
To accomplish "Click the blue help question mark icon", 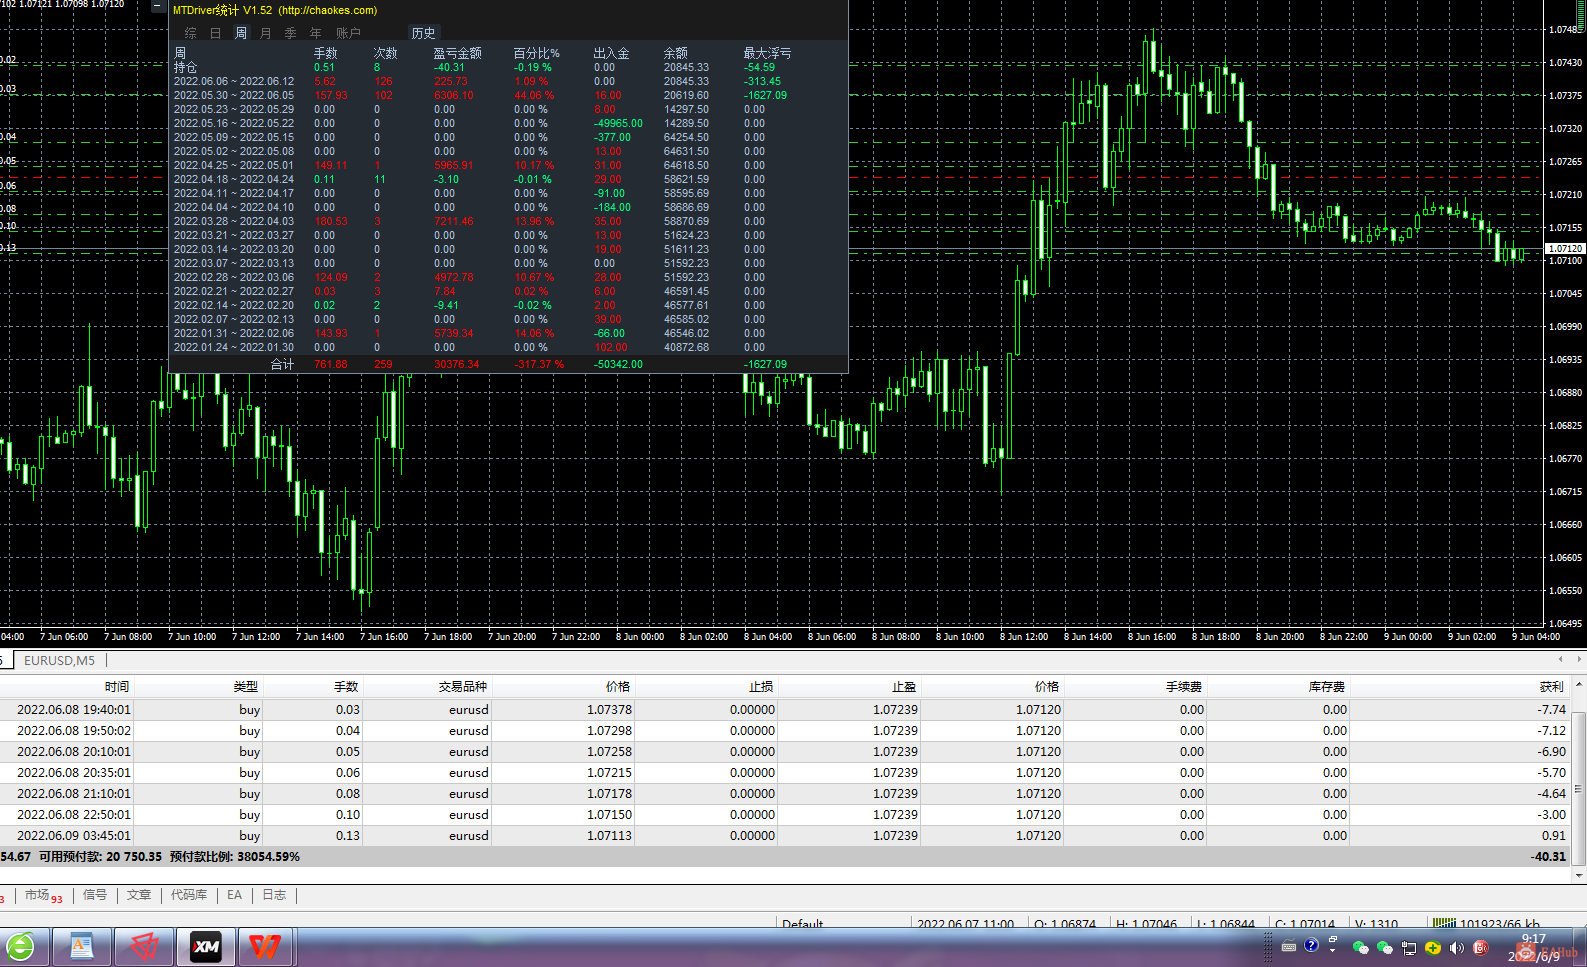I will coord(1311,945).
